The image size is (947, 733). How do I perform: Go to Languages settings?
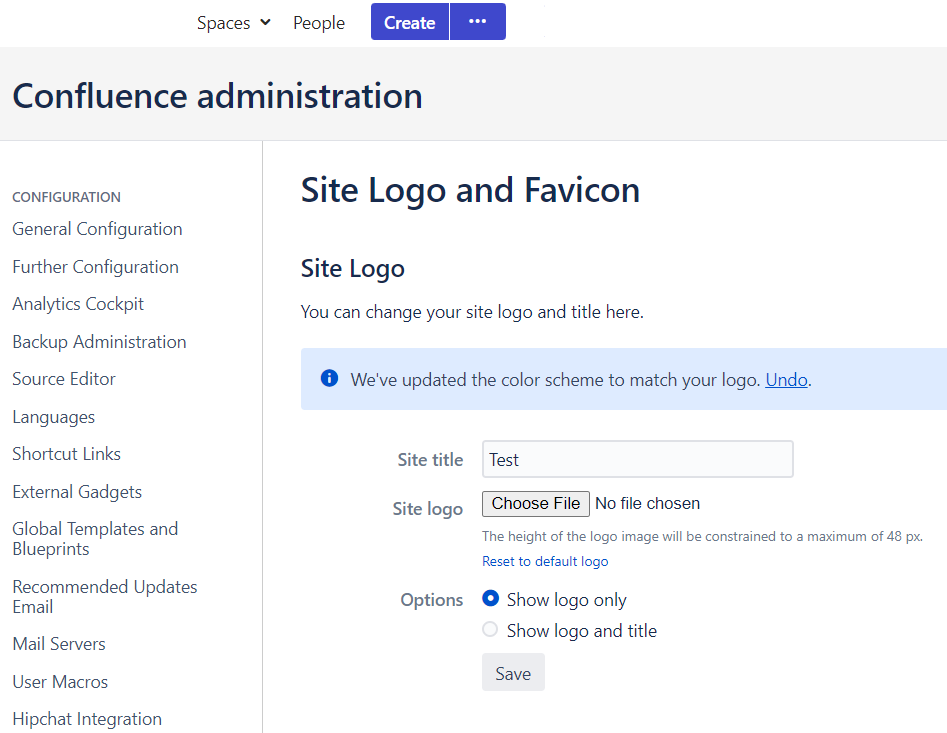tap(54, 417)
